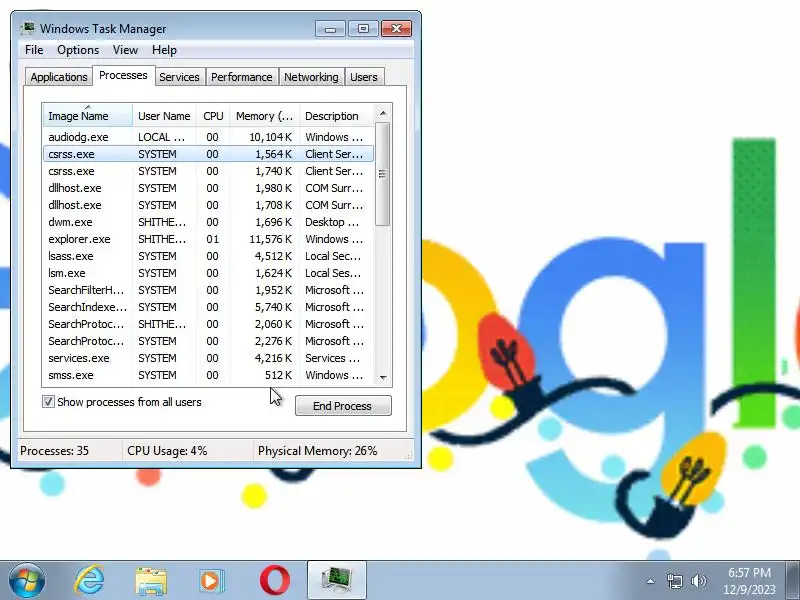Select the smss.exe process
Image resolution: width=800 pixels, height=600 pixels.
tap(208, 375)
